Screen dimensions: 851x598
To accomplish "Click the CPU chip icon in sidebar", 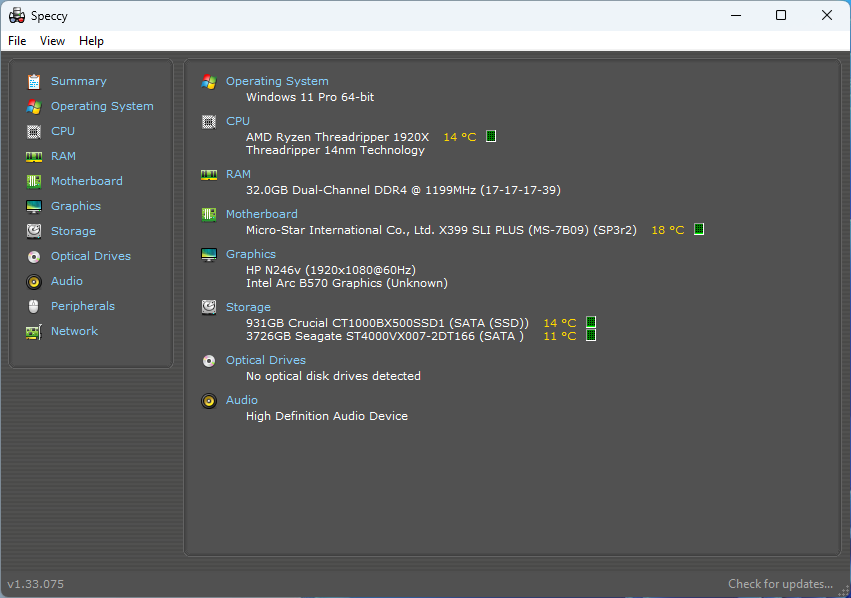I will [x=34, y=131].
